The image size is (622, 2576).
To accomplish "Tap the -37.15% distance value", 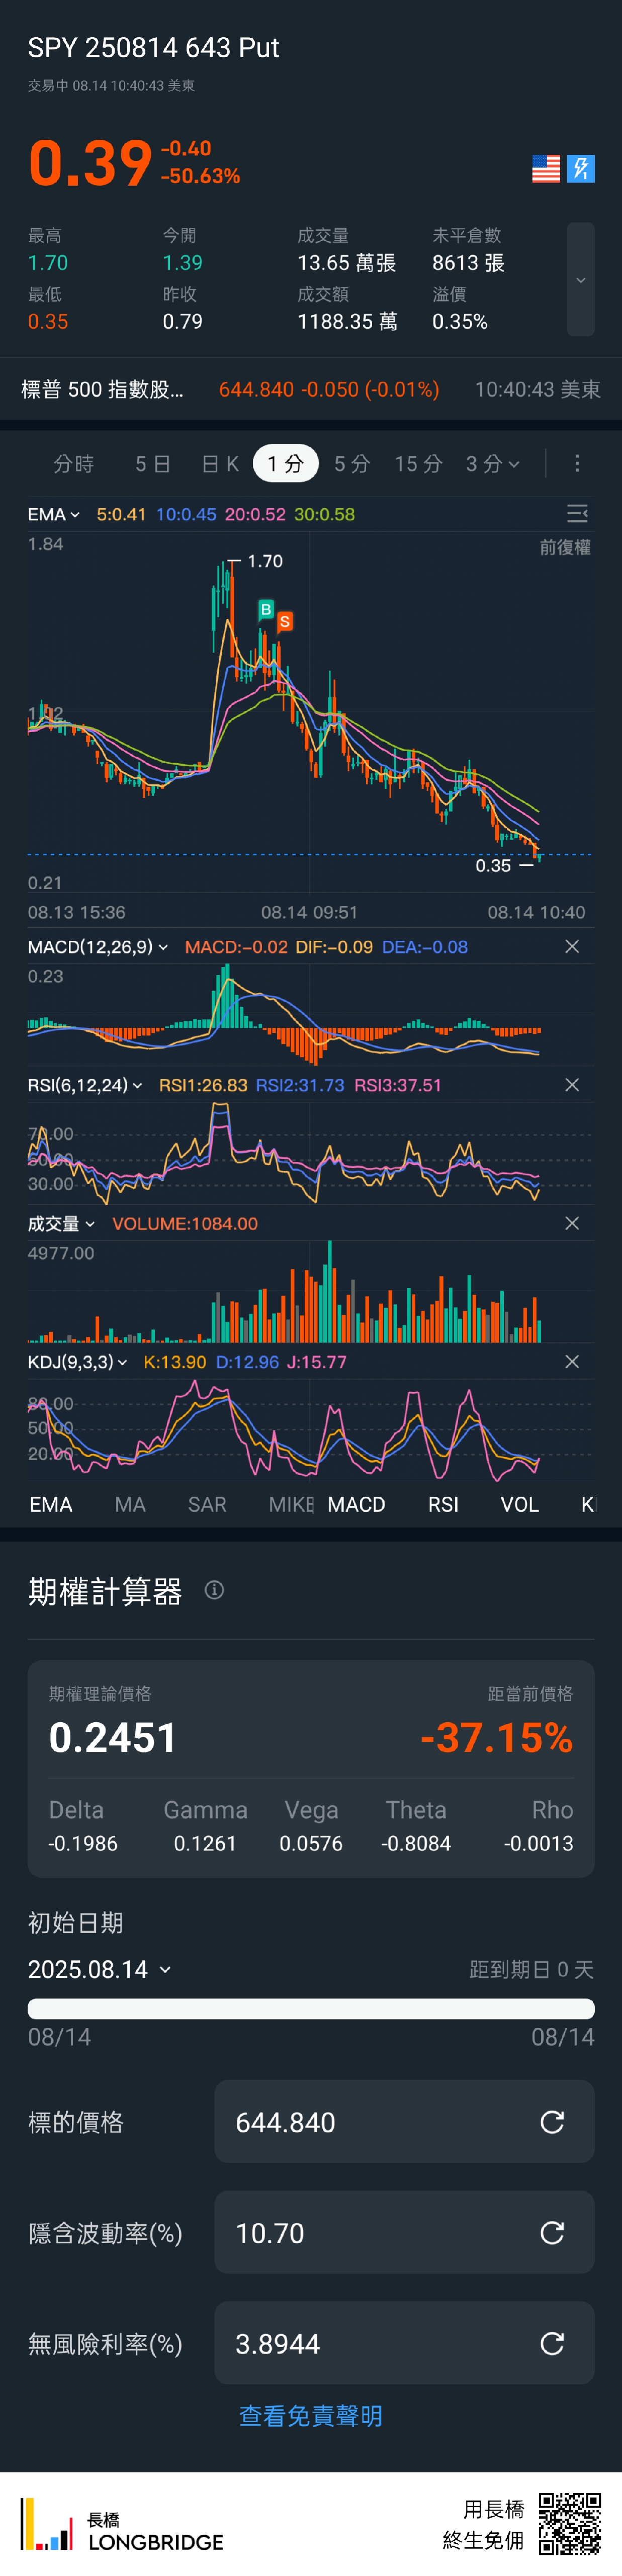I will (x=497, y=1737).
